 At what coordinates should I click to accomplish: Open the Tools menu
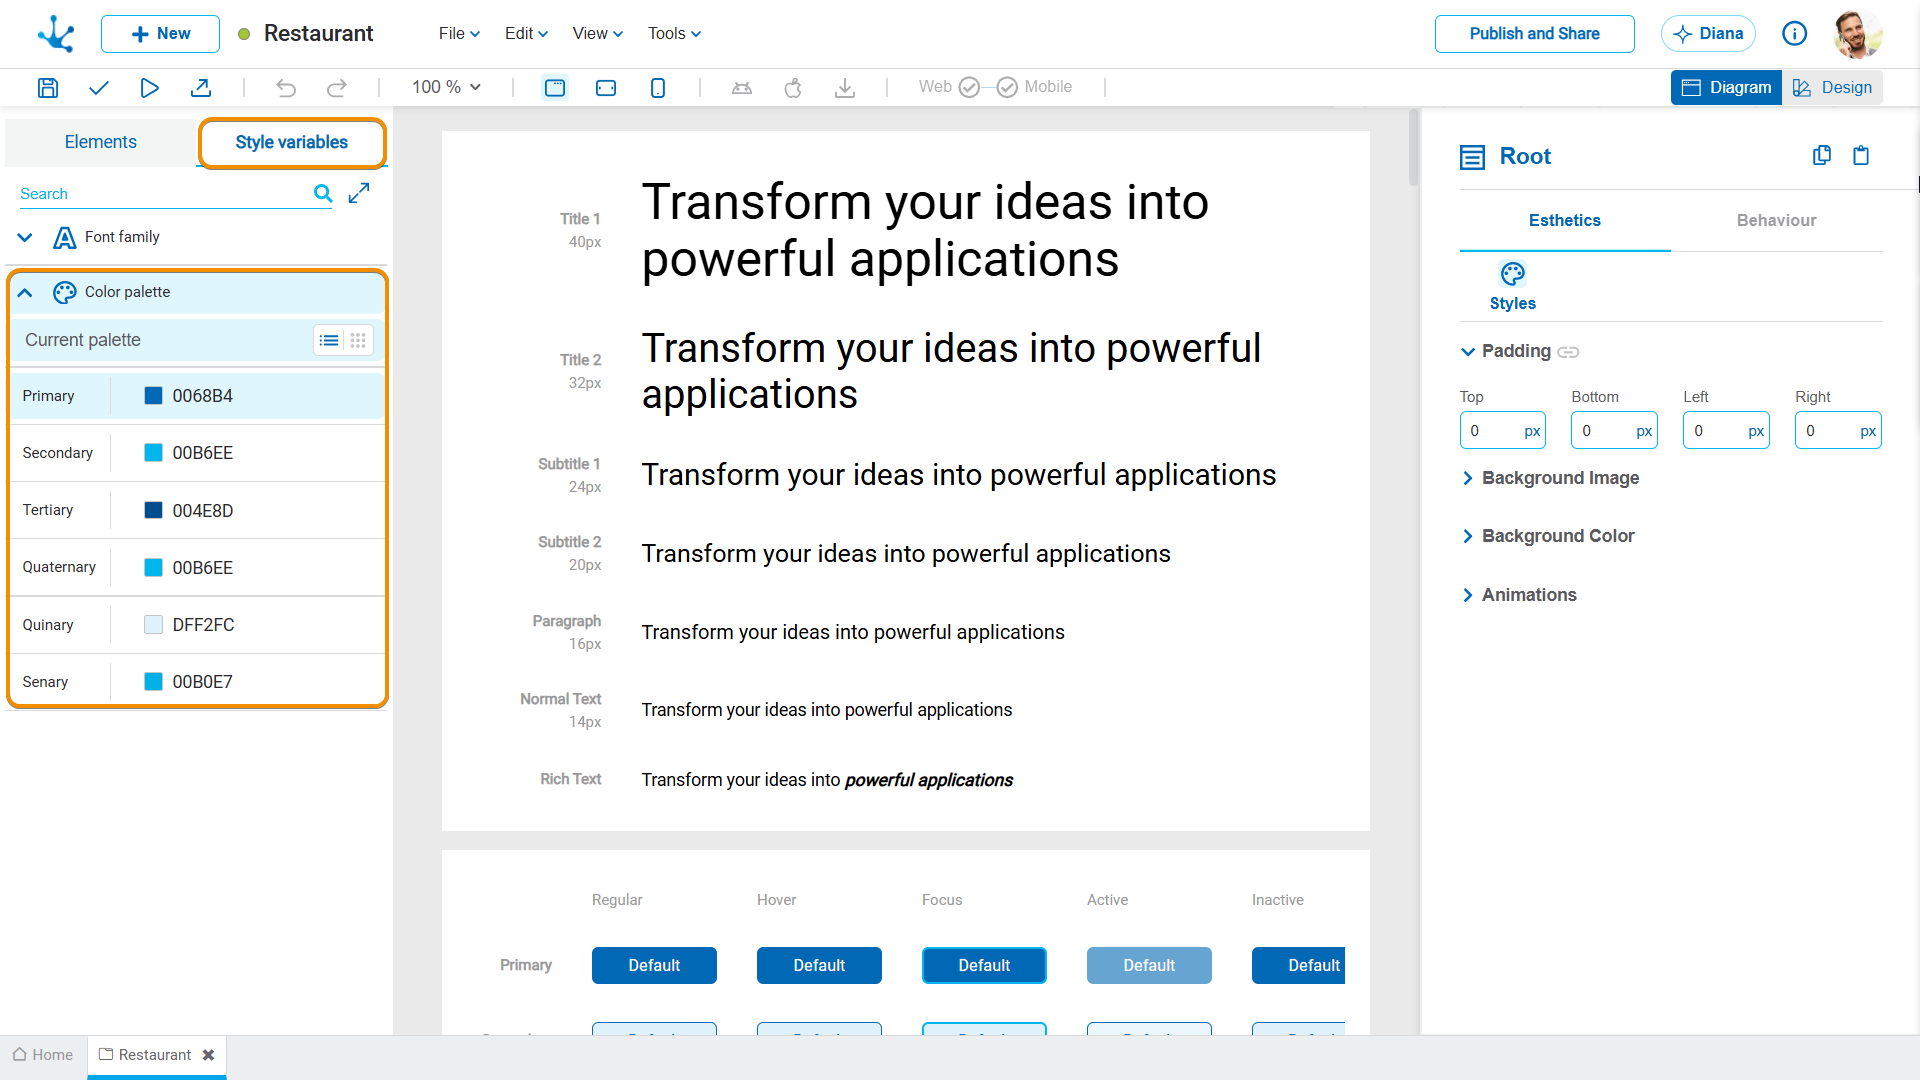coord(674,33)
